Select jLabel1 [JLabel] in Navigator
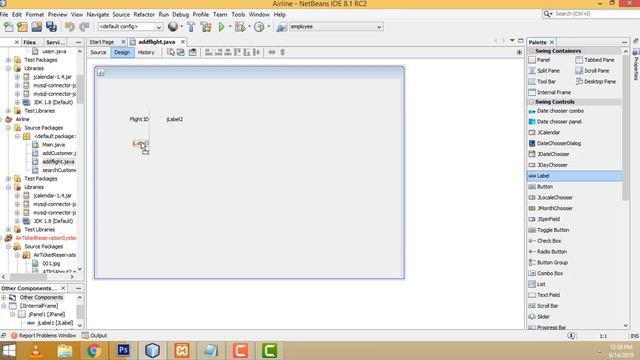Viewport: 640px width, 360px height. [55, 323]
